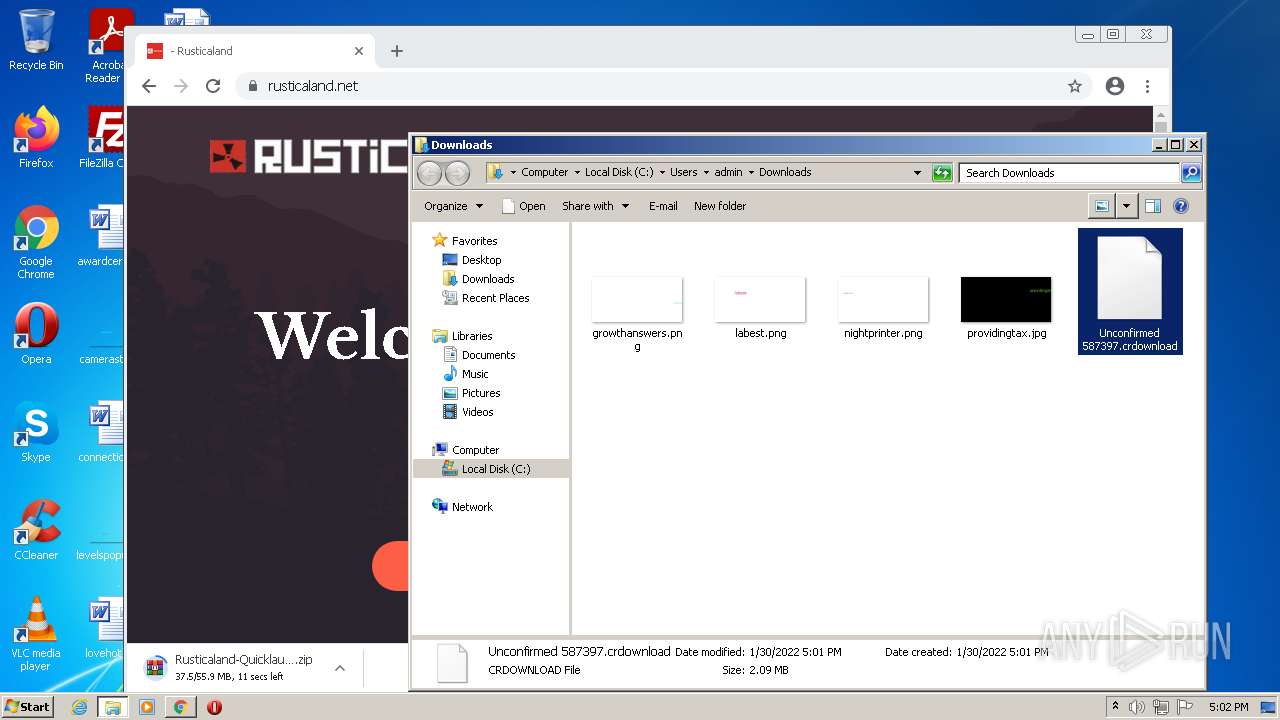Click the Chrome taskbar button
This screenshot has height=720, width=1280.
click(180, 707)
